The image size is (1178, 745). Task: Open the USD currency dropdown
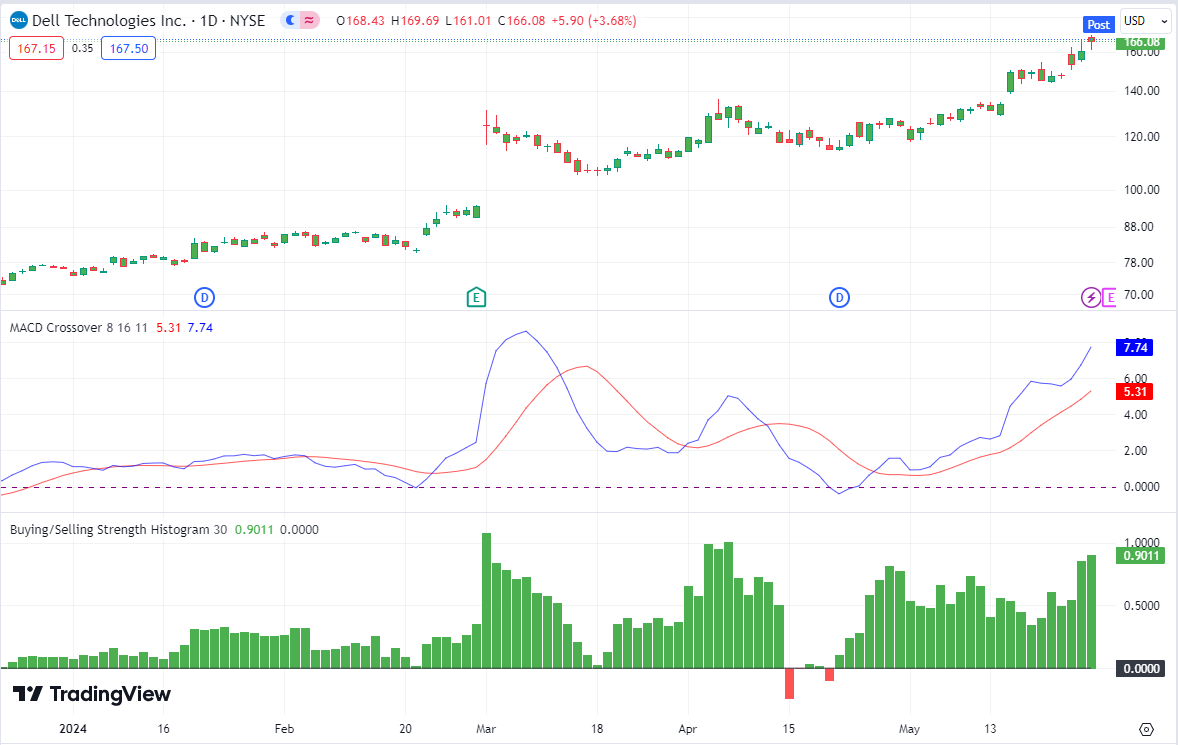click(x=1145, y=20)
